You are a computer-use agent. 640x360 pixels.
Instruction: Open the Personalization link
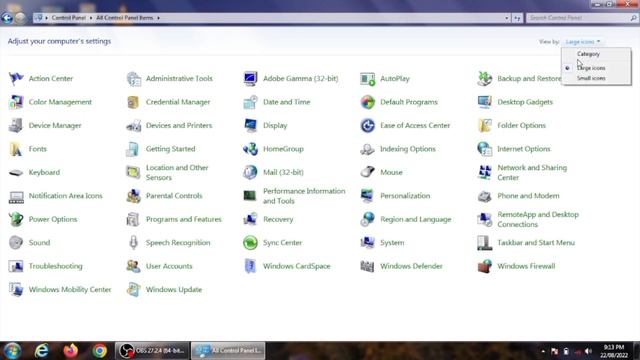(405, 196)
